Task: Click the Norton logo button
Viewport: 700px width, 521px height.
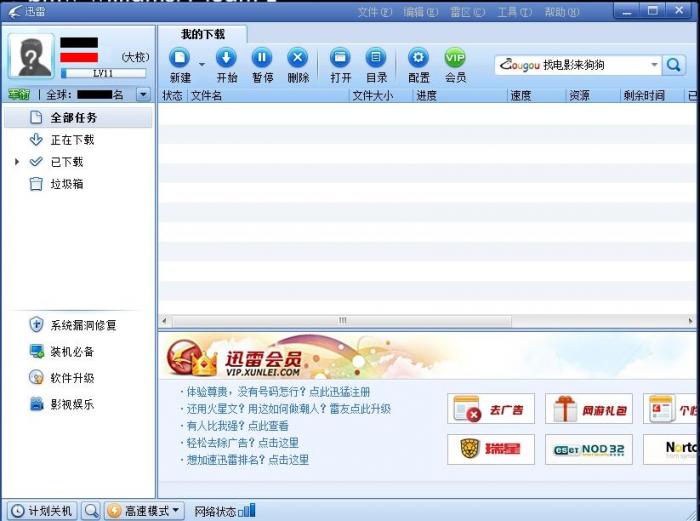Action: 670,449
